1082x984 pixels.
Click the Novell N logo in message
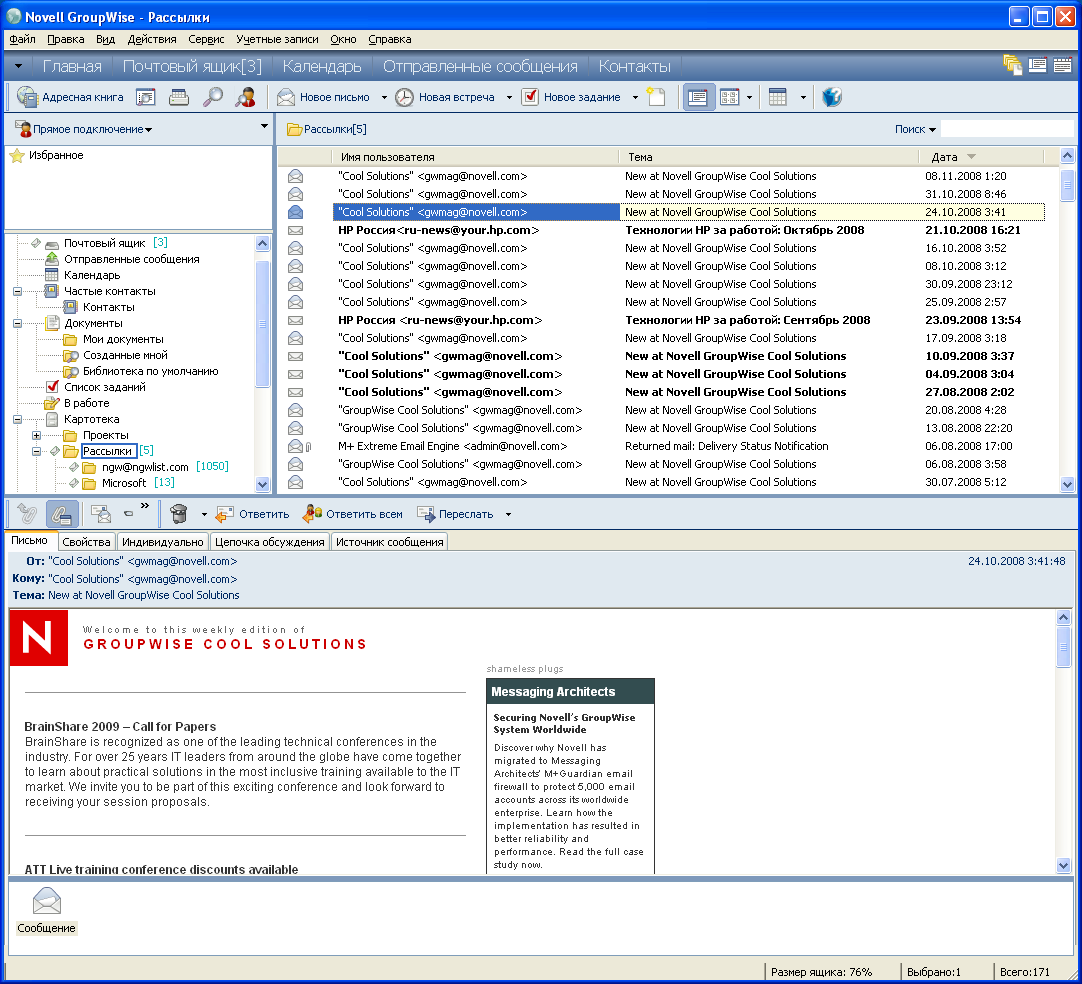tap(39, 638)
